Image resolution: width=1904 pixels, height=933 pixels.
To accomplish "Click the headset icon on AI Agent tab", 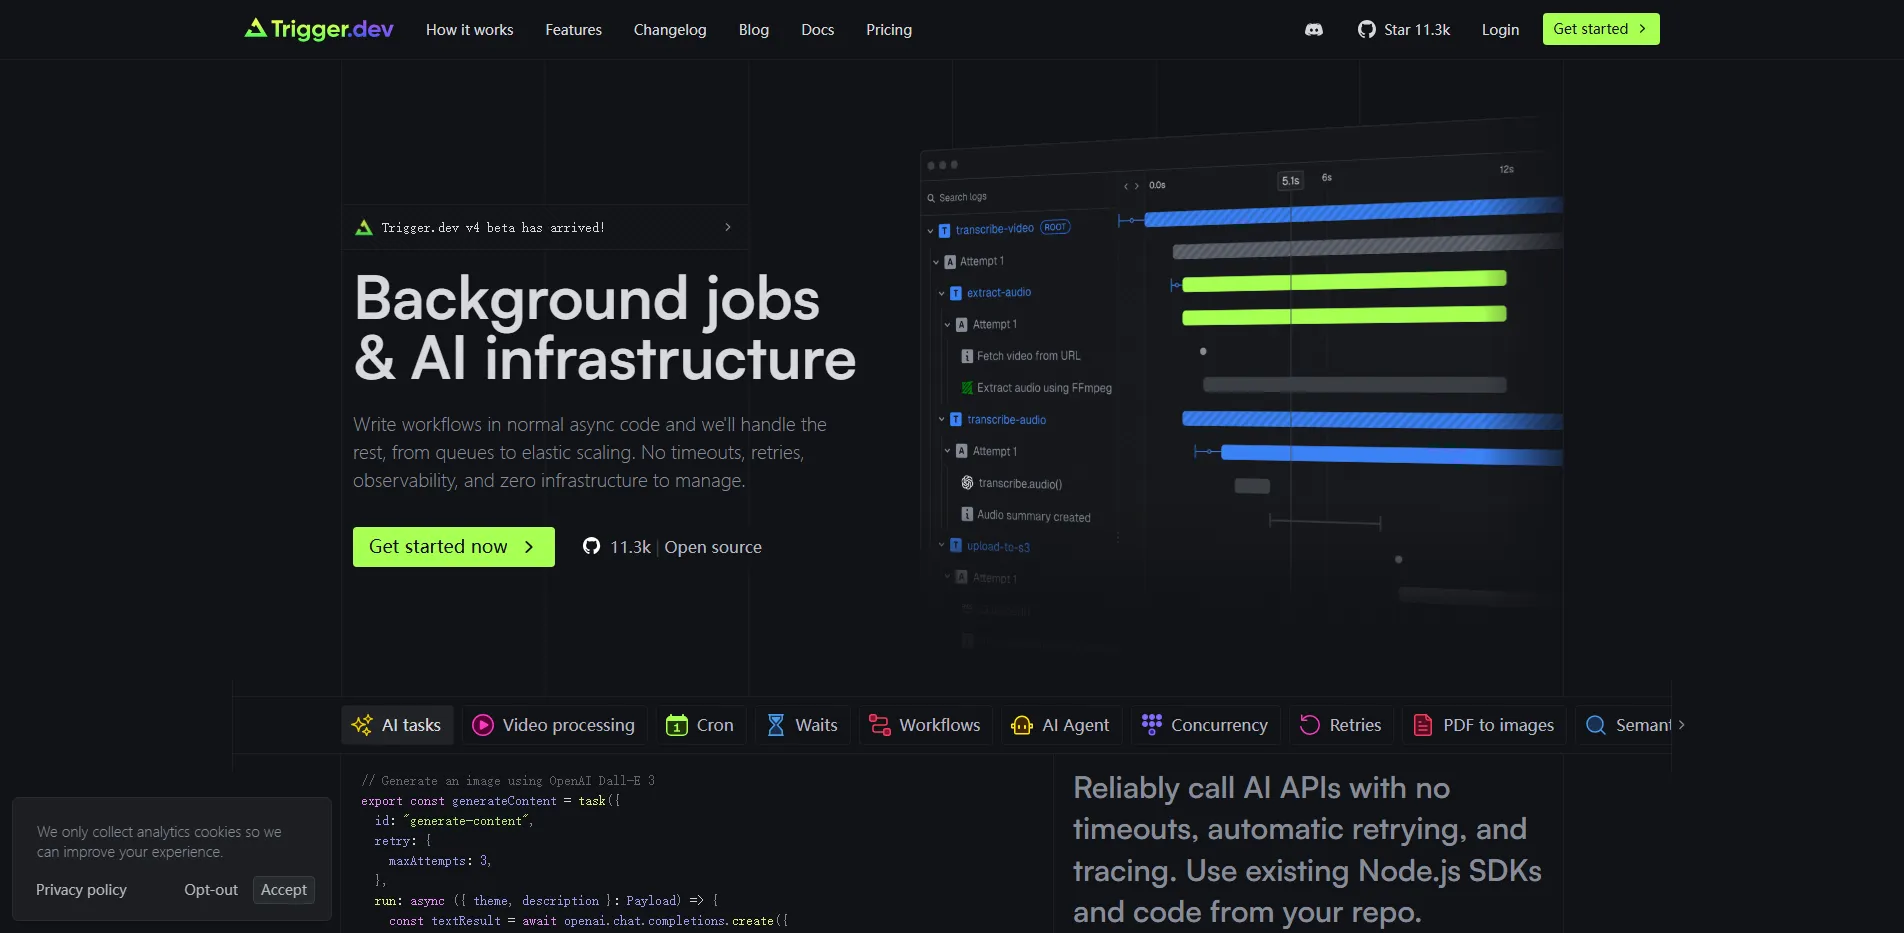I will pos(1022,725).
